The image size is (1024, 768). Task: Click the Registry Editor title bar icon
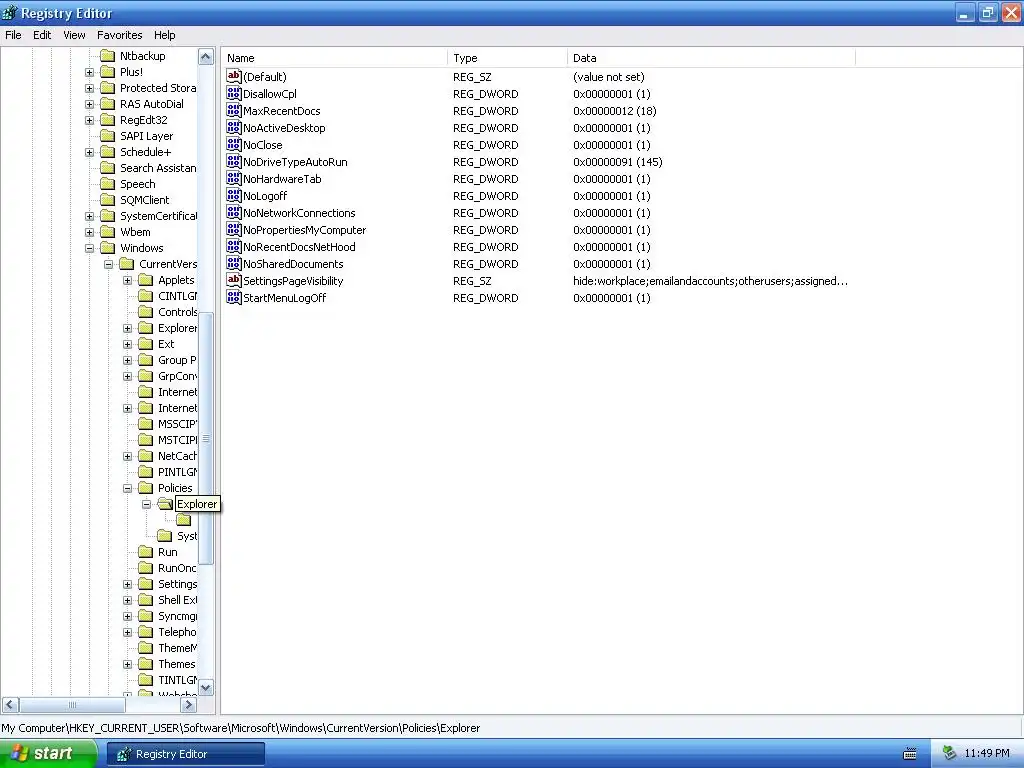10,13
